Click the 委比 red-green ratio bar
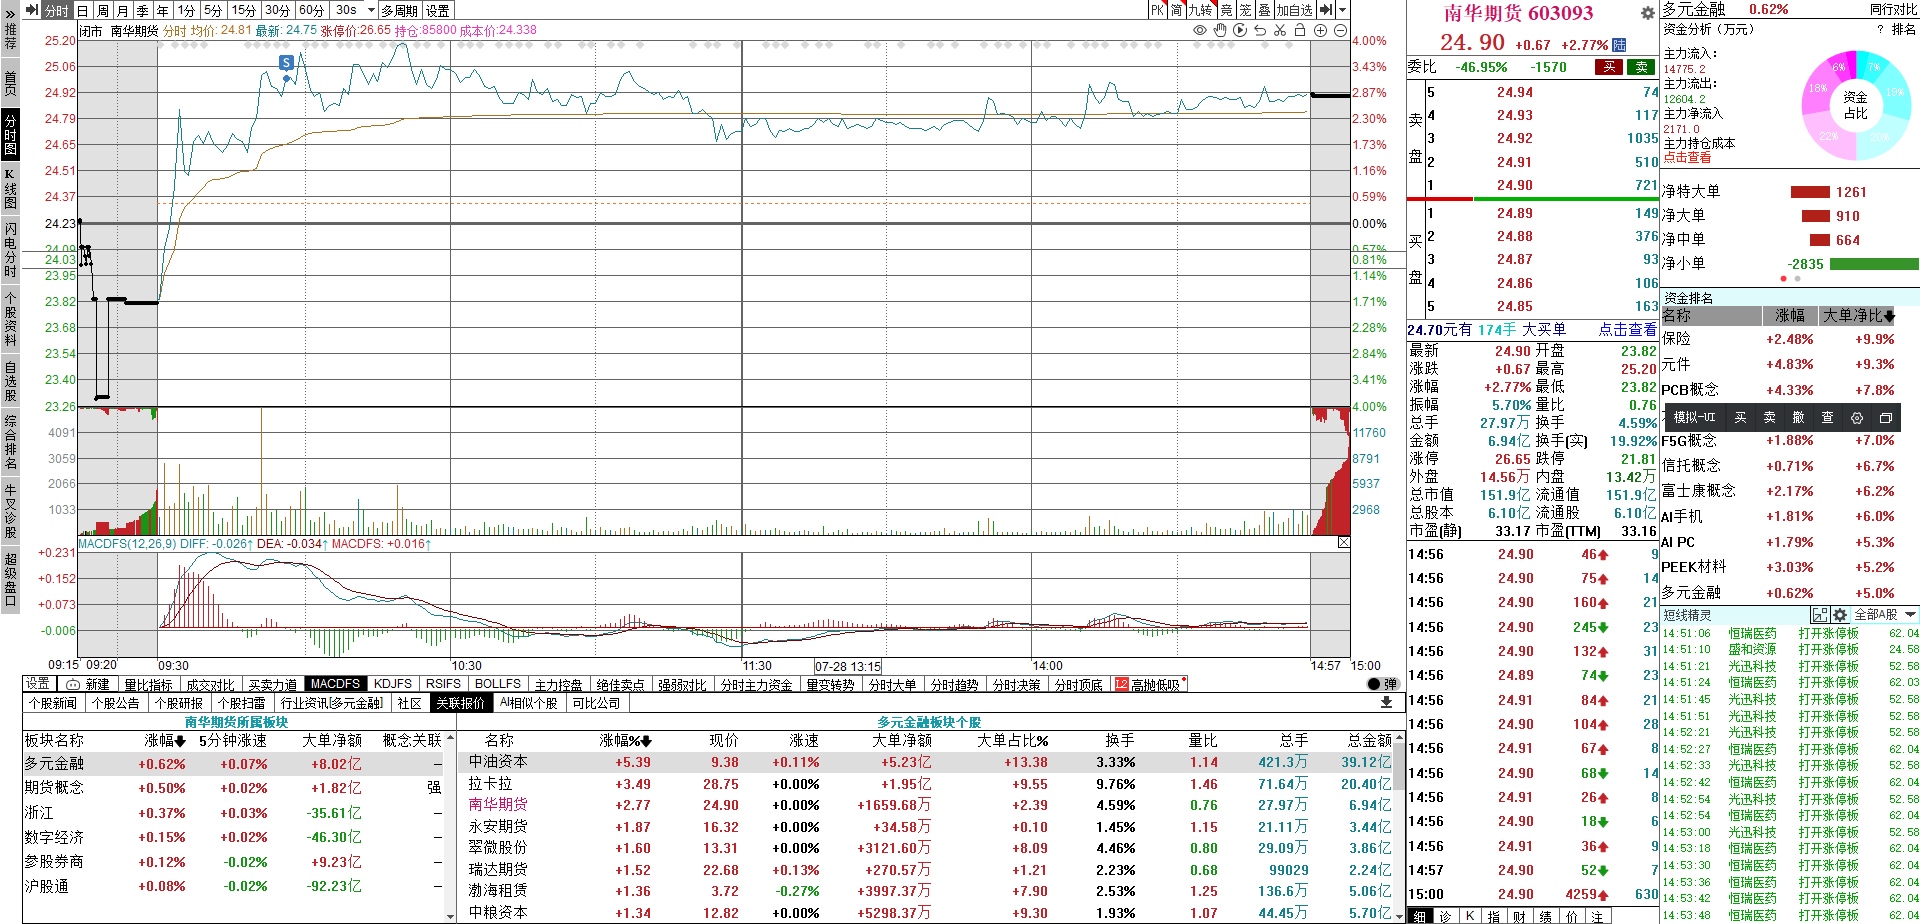Image resolution: width=1920 pixels, height=924 pixels. (1532, 199)
